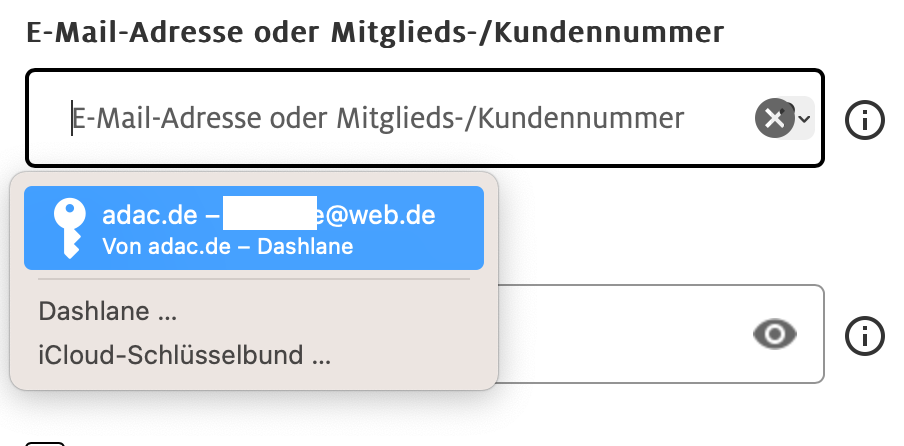Focus the E-Mail-Adresse input field
904x446 pixels.
click(x=400, y=120)
